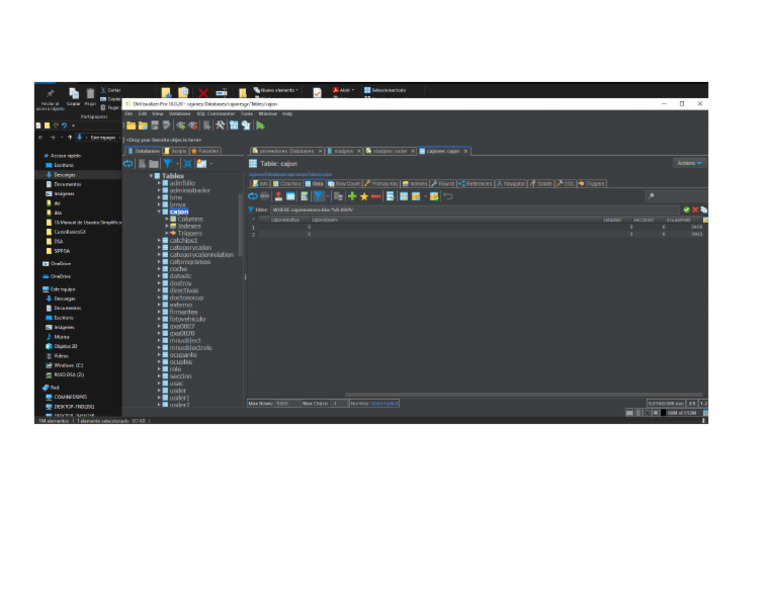
Task: Open the Database menu
Action: tap(179, 114)
